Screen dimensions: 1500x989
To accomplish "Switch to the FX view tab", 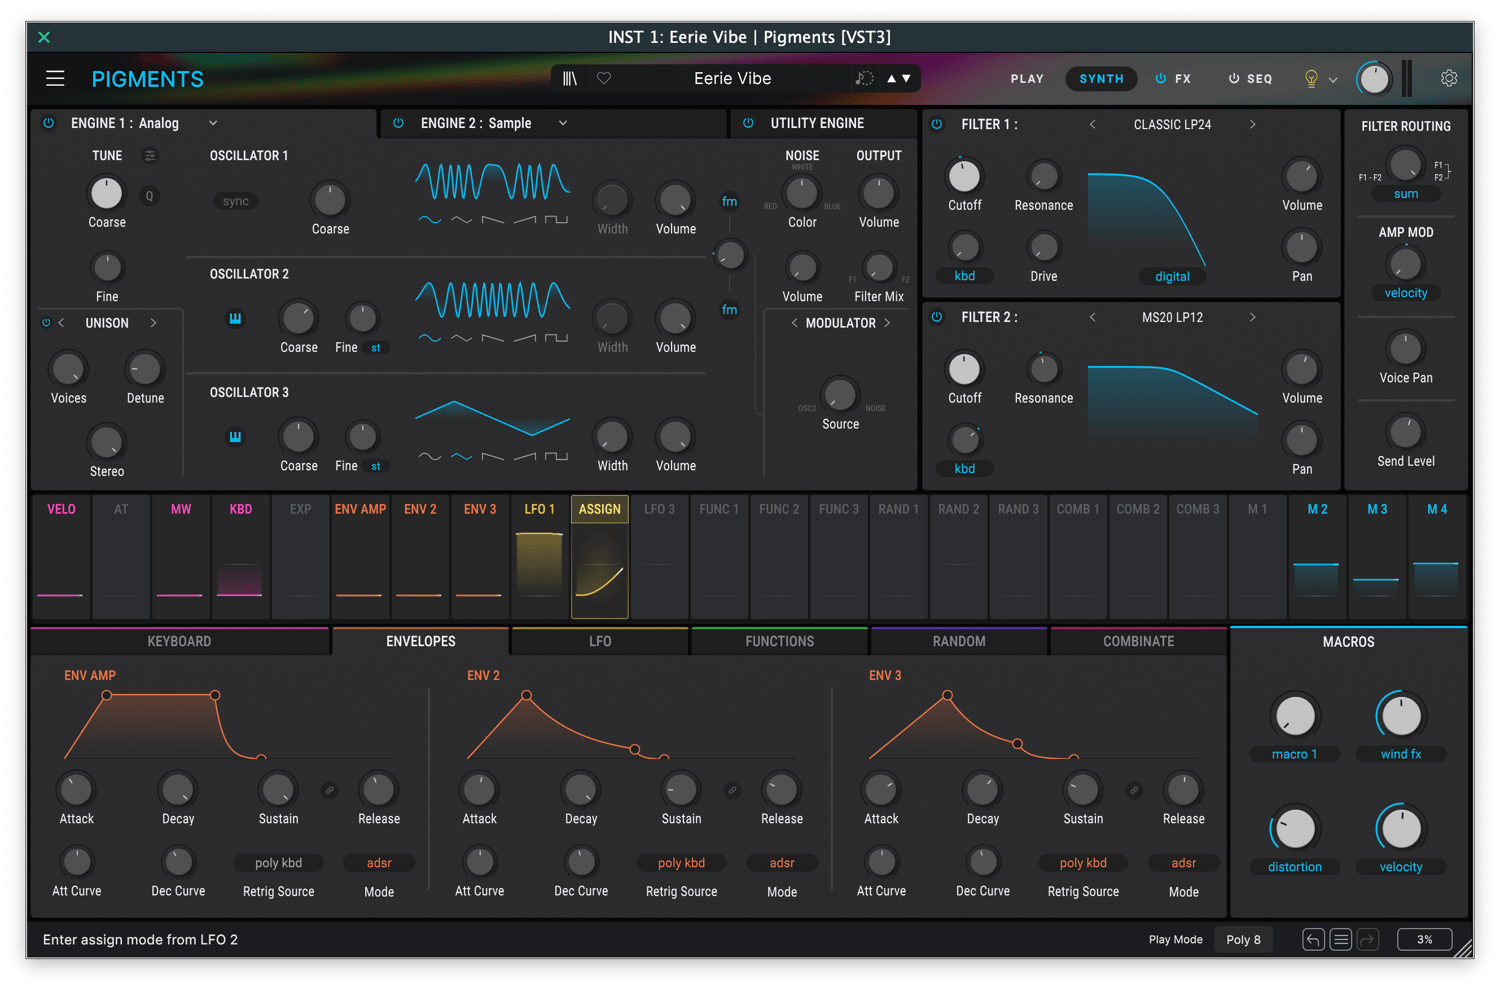I will point(1173,78).
